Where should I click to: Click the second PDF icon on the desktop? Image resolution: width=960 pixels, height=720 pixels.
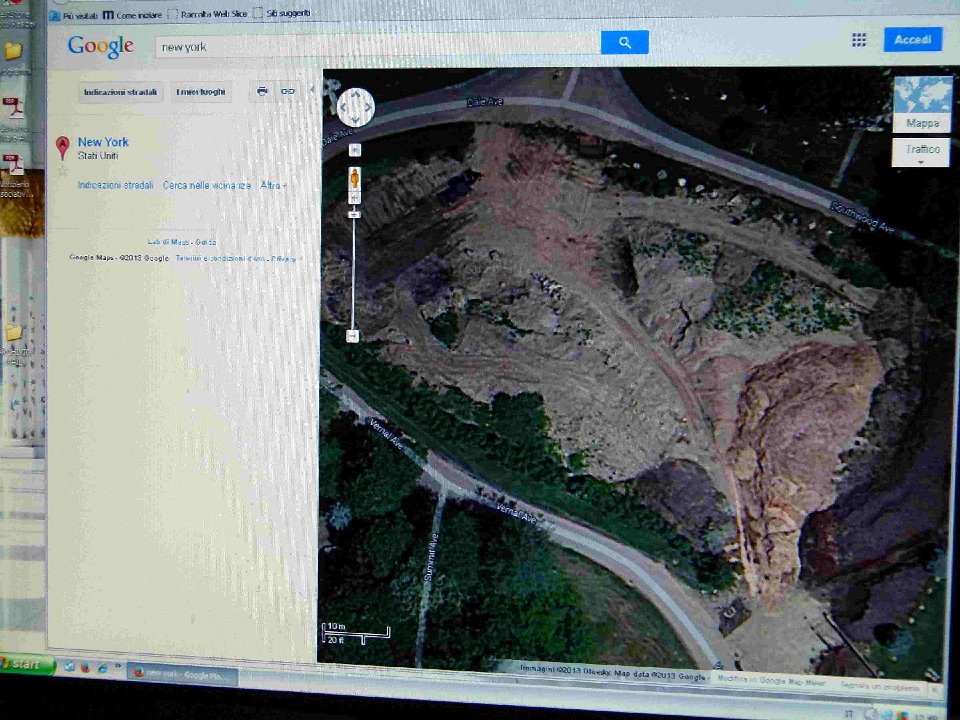click(13, 165)
